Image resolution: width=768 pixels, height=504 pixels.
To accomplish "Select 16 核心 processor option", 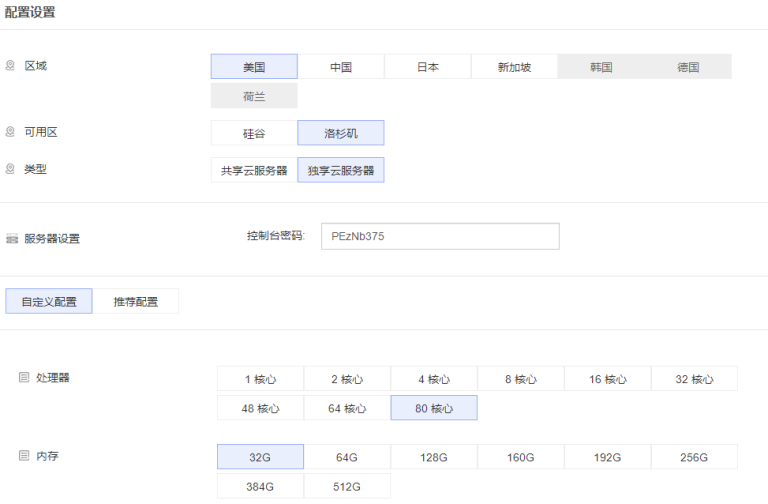I will pyautogui.click(x=607, y=379).
